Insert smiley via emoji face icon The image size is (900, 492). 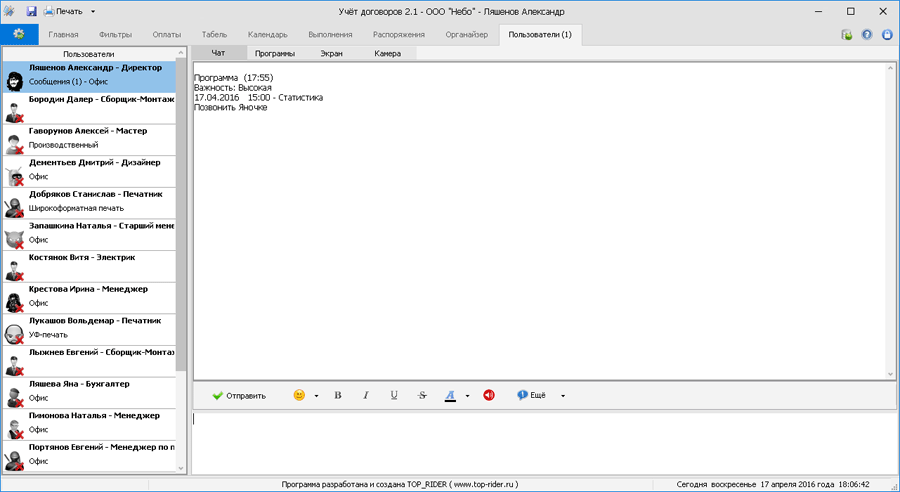[x=299, y=395]
